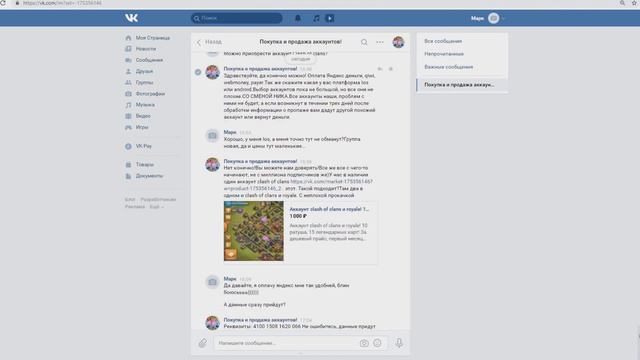Screen dimensions: 640x360
Task: Open product title Аккаунт clash of clans и royale
Action: [329, 209]
